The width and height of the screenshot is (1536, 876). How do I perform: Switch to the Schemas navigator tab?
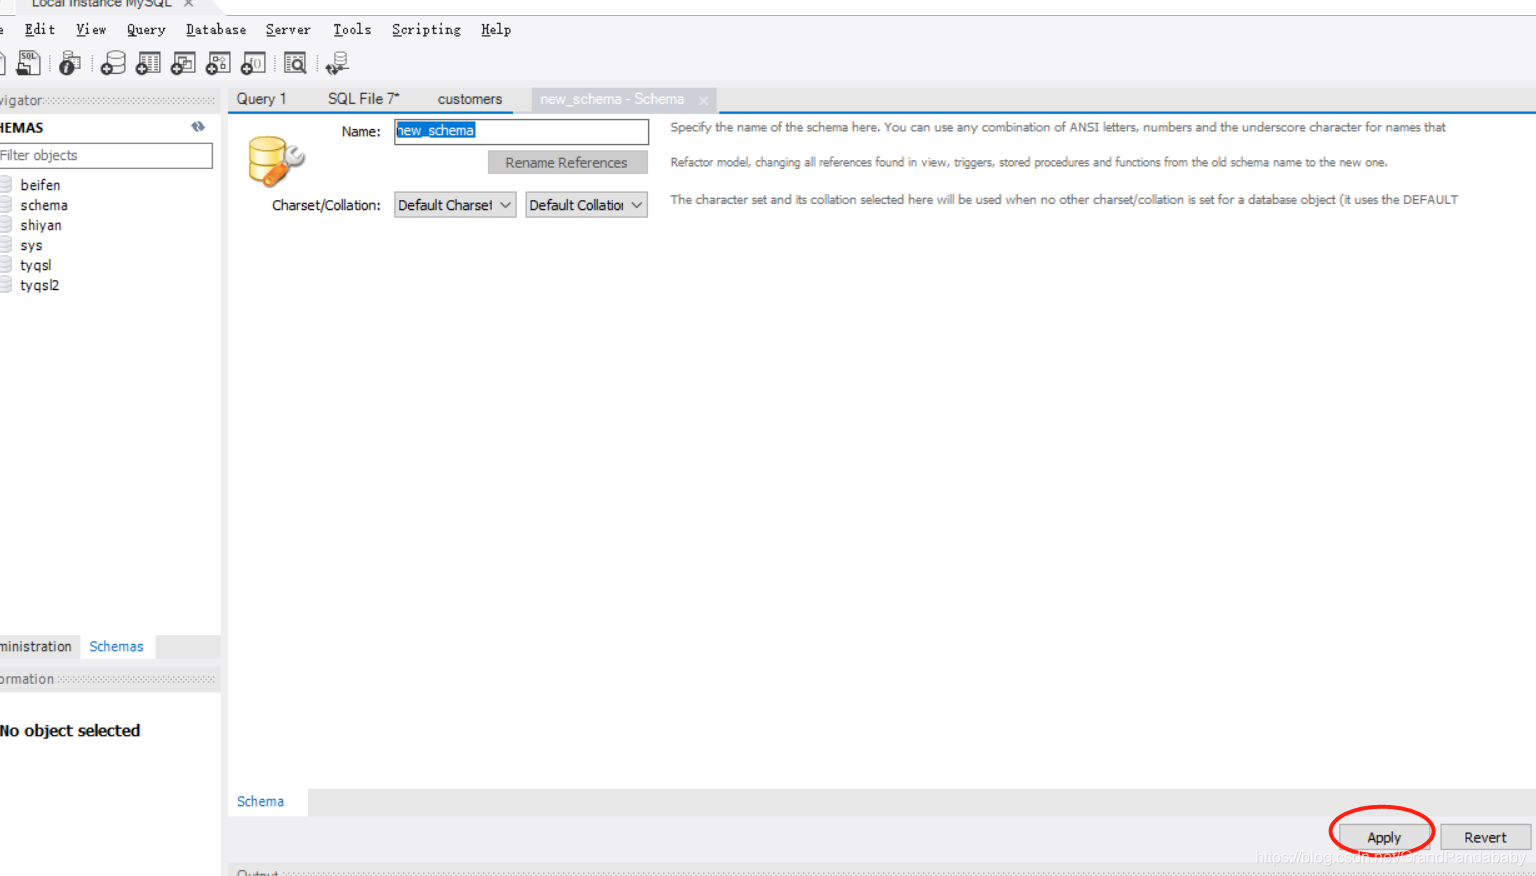point(116,646)
